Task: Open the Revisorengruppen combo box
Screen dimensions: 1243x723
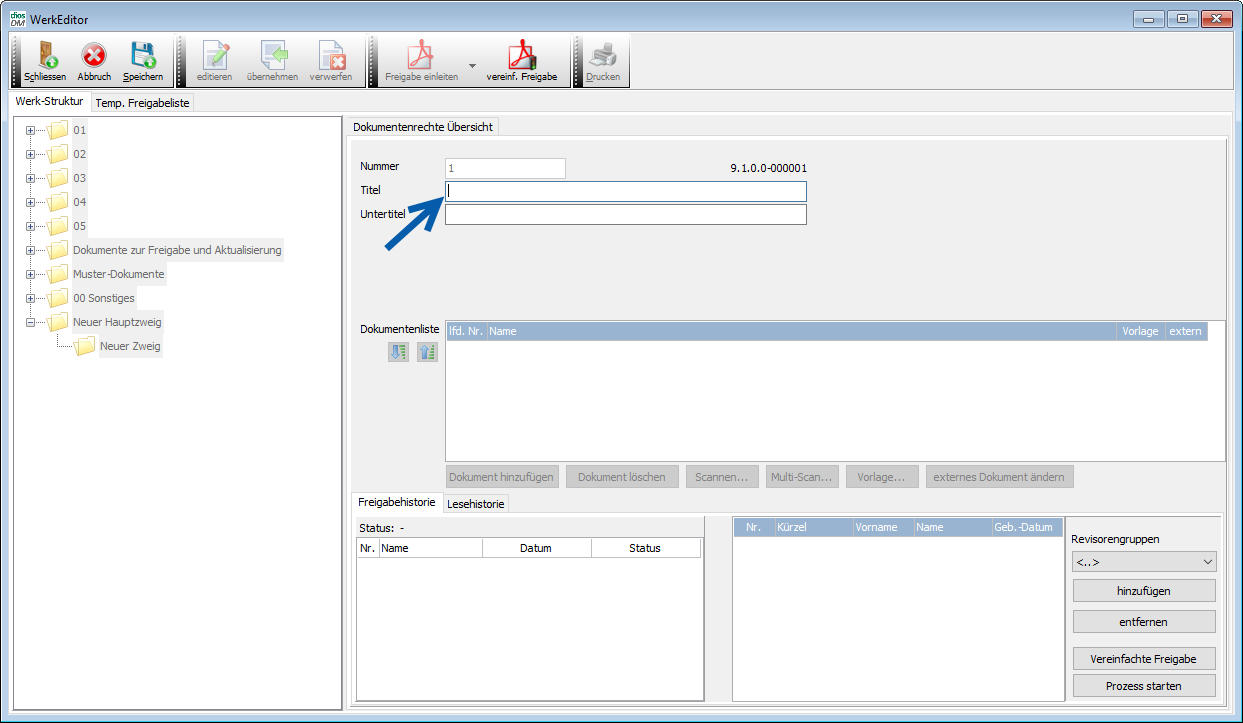Action: [1144, 562]
